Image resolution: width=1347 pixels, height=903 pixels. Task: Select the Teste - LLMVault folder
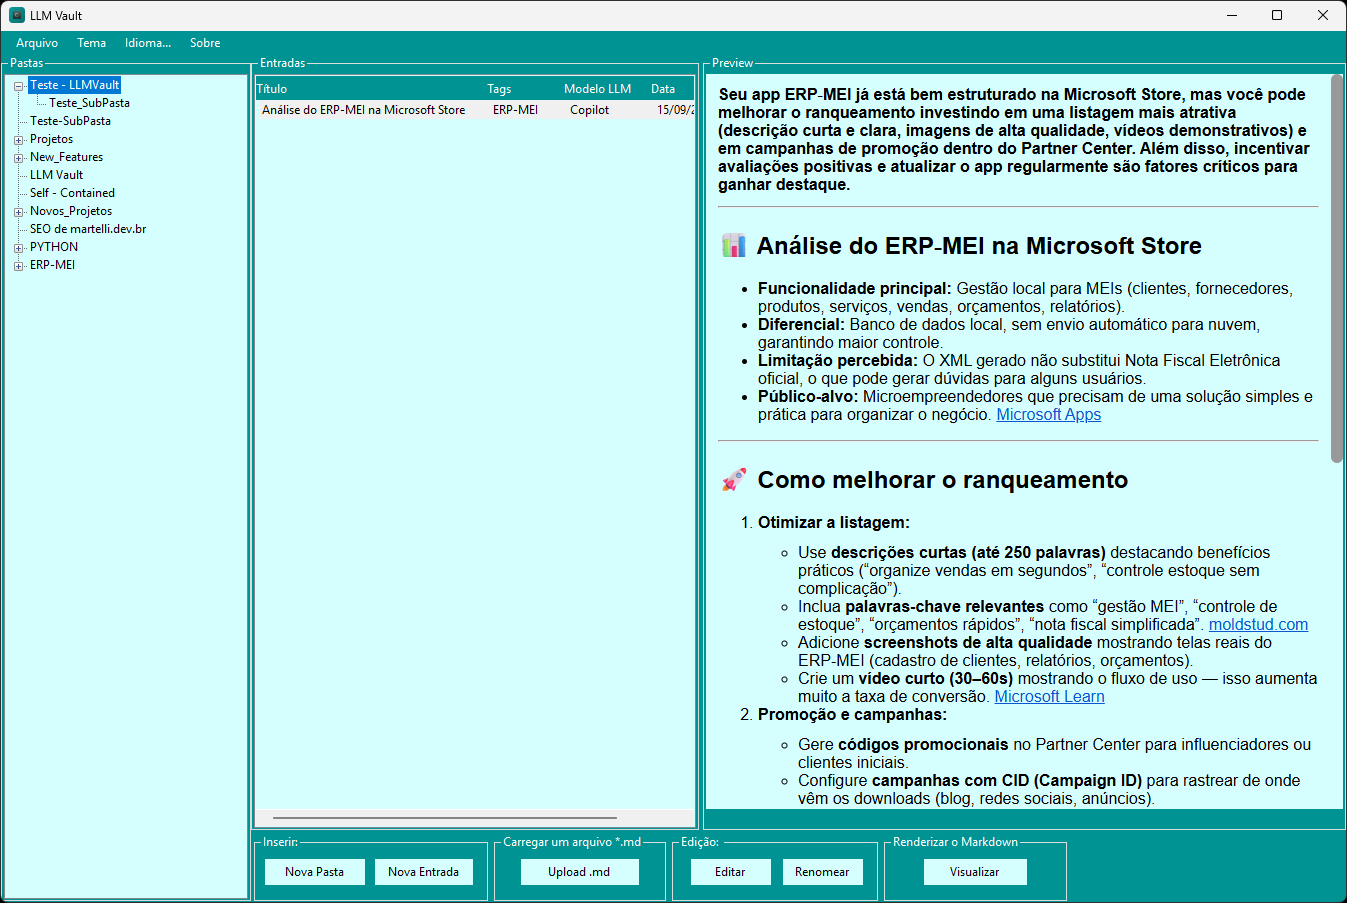[x=74, y=85]
